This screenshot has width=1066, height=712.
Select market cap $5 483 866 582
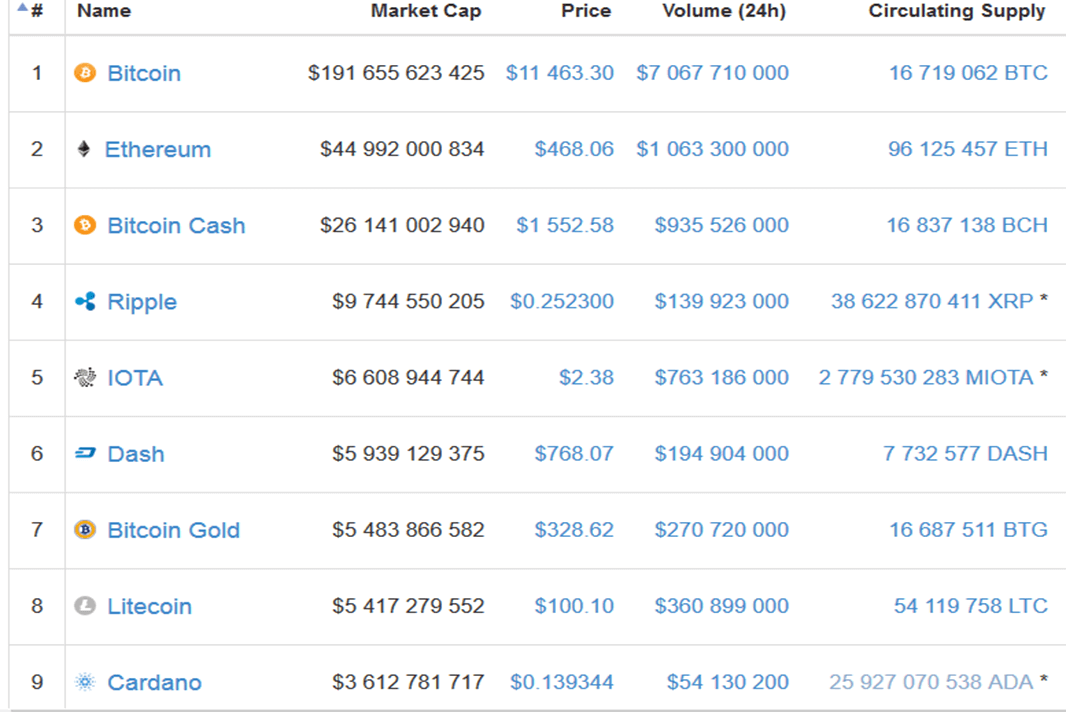(409, 530)
